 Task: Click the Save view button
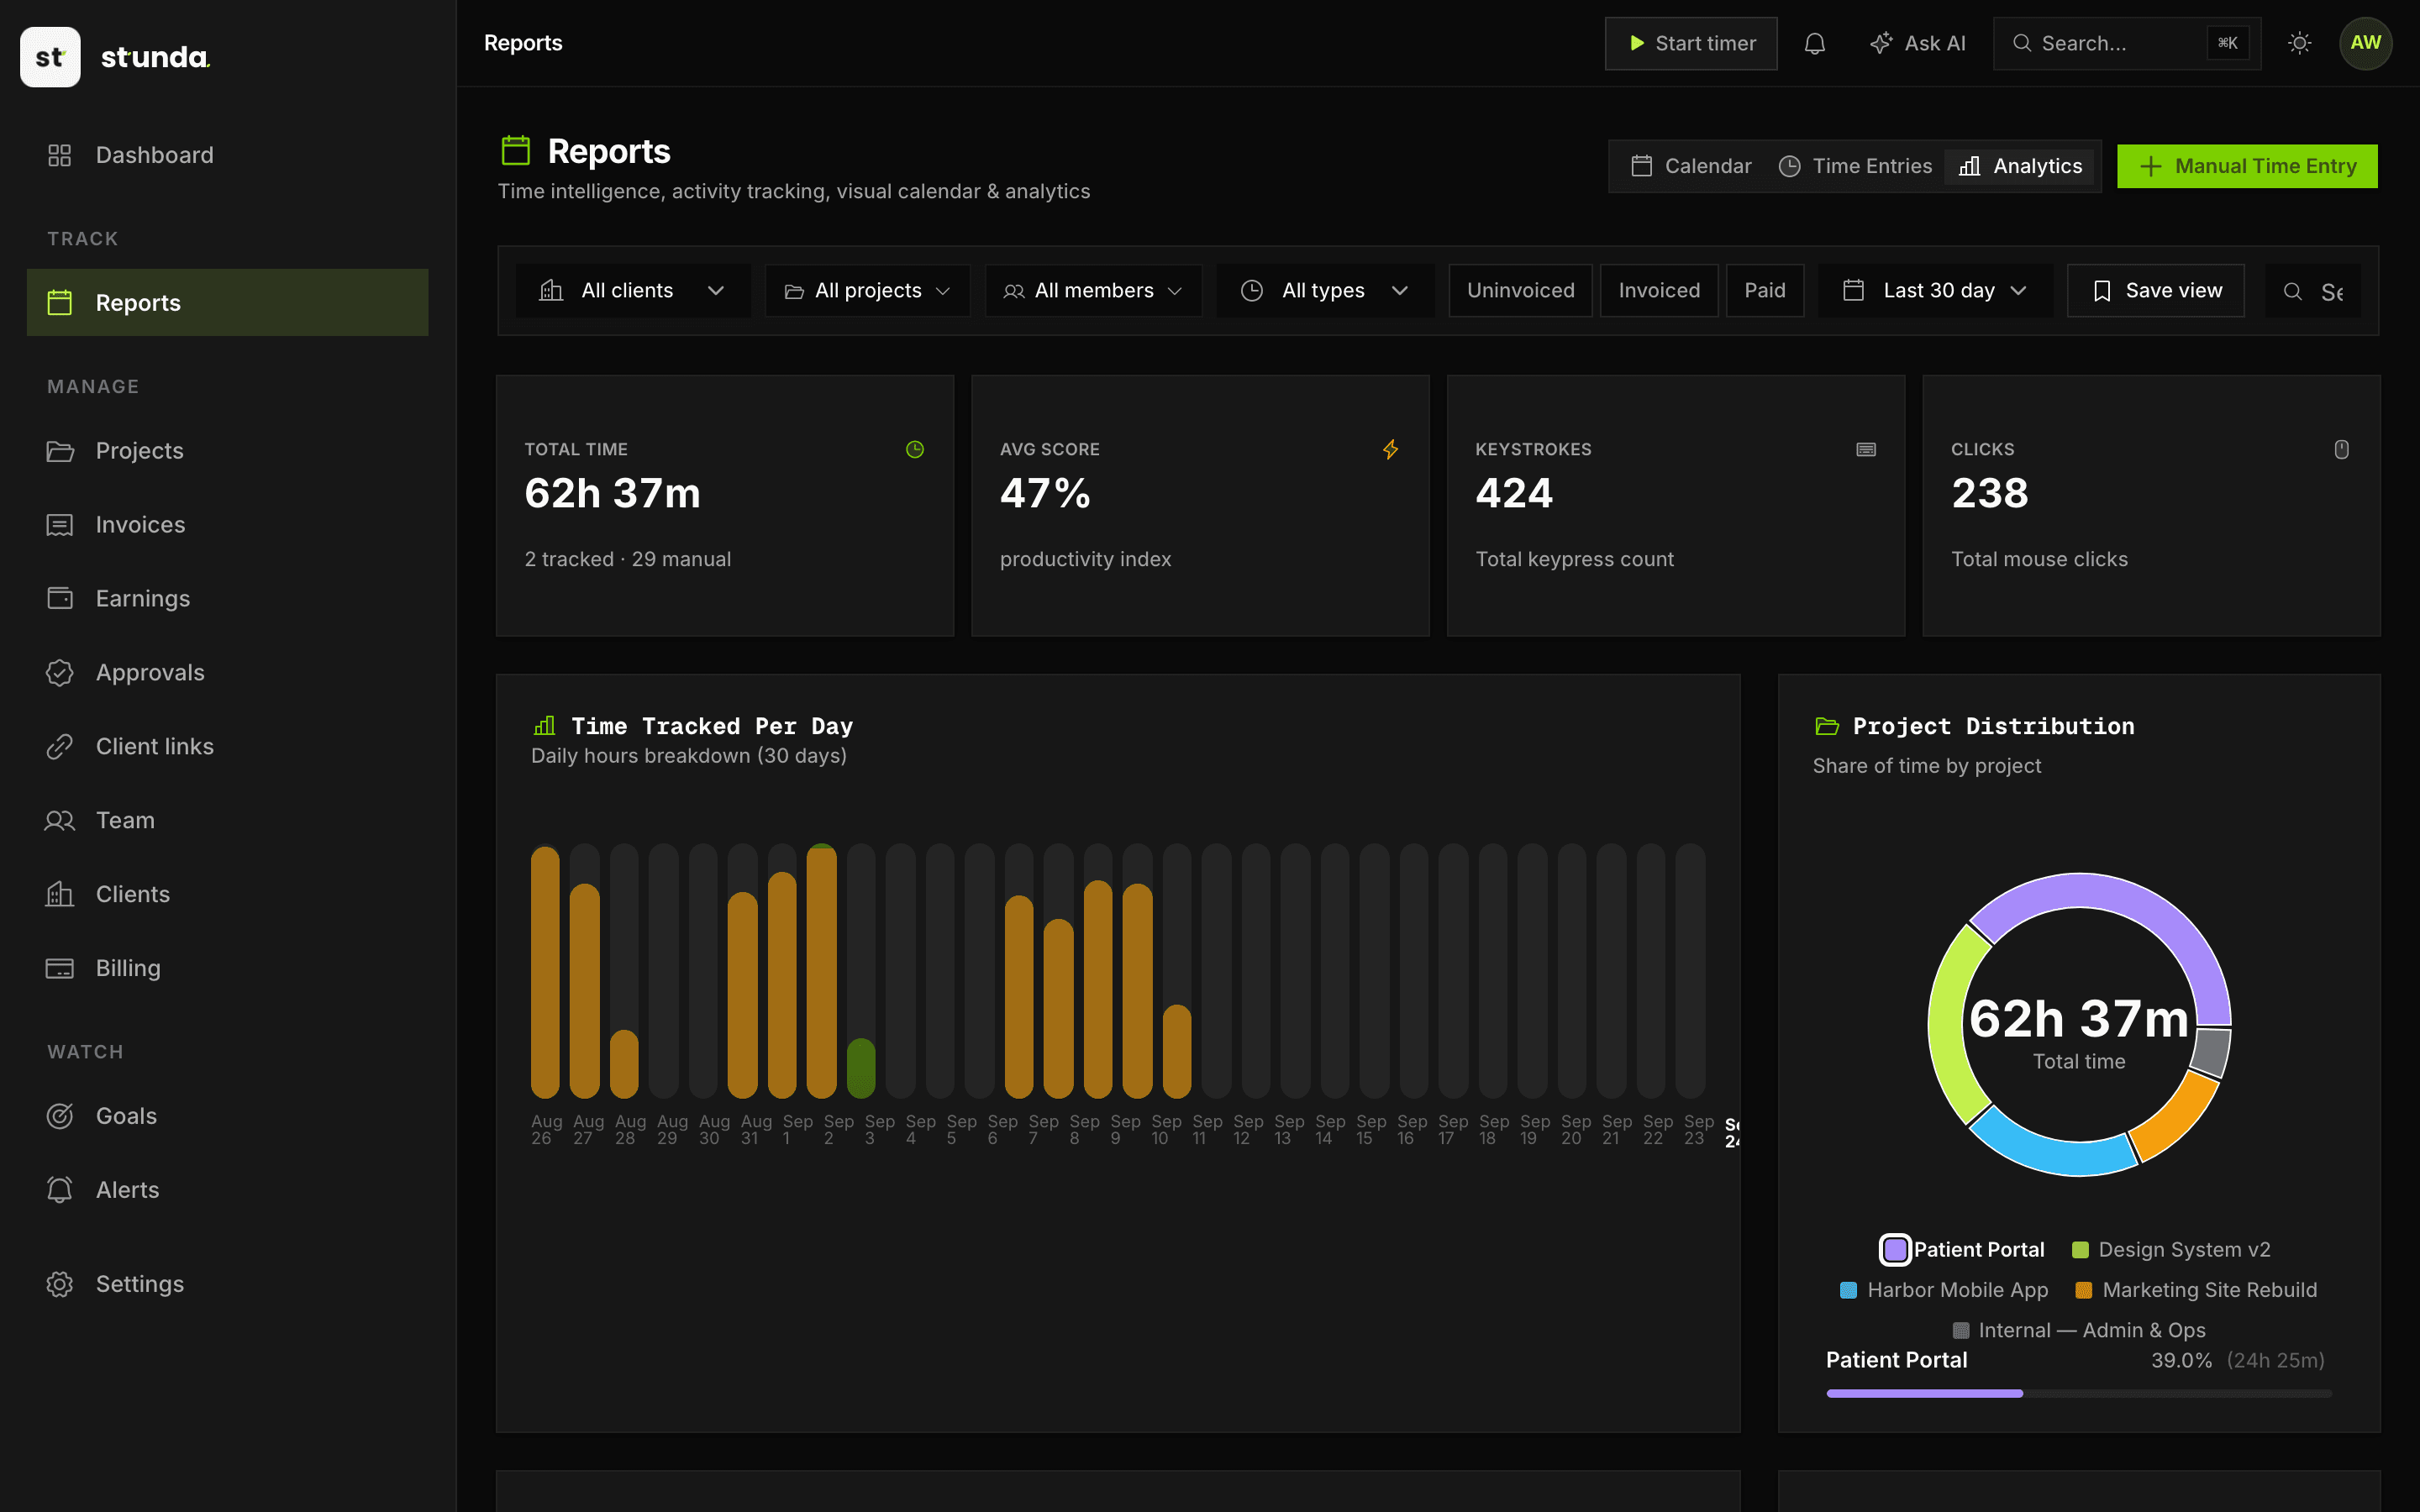pyautogui.click(x=2155, y=291)
